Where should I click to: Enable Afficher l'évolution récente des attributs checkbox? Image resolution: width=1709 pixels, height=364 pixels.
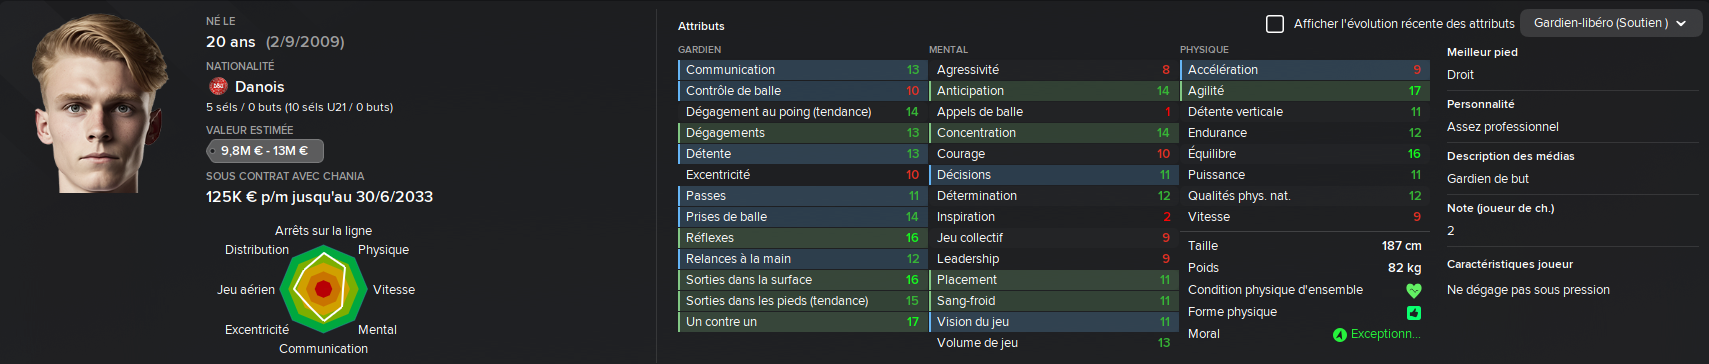pos(1275,23)
